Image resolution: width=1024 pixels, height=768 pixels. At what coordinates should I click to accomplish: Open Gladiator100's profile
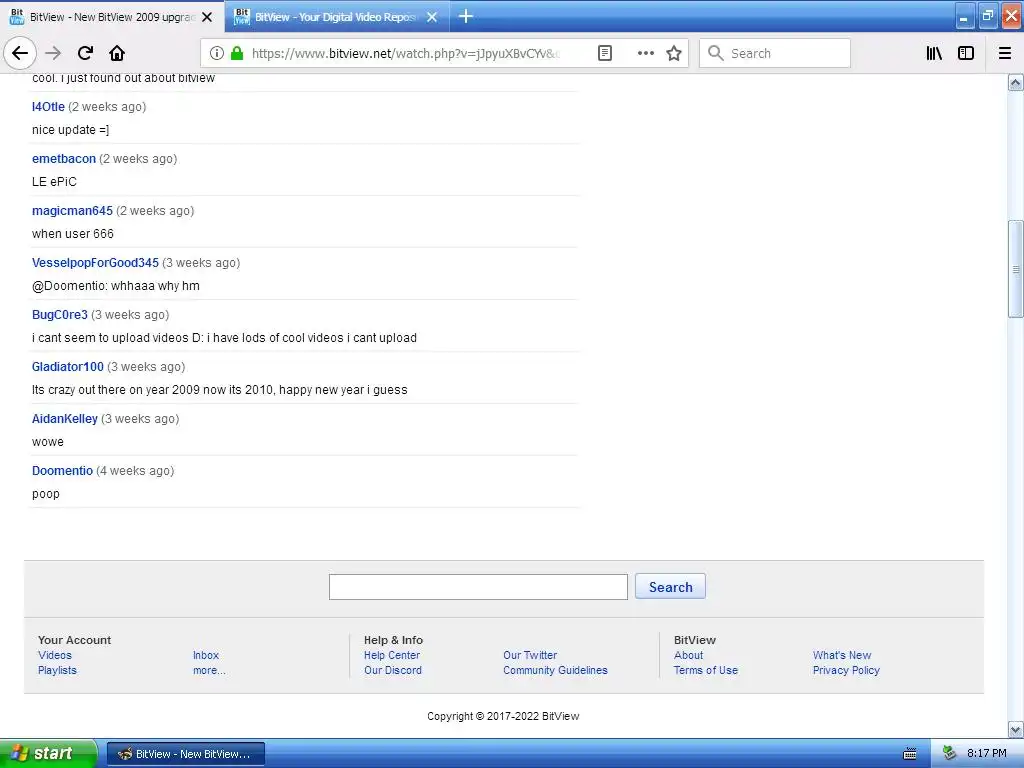pos(68,366)
